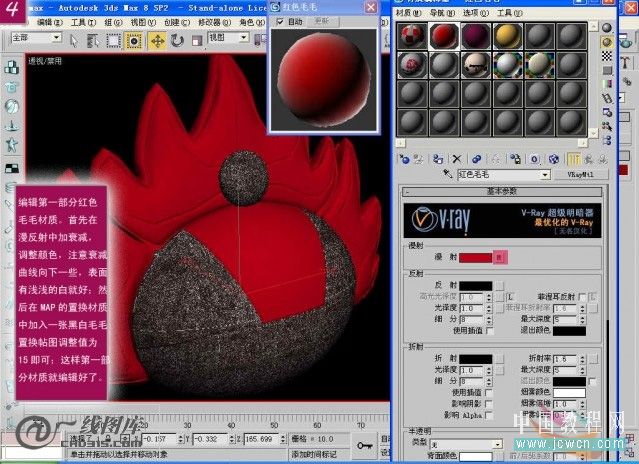Click Put Material to Scene icon
Screen dimensions: 639x464
(x=419, y=159)
